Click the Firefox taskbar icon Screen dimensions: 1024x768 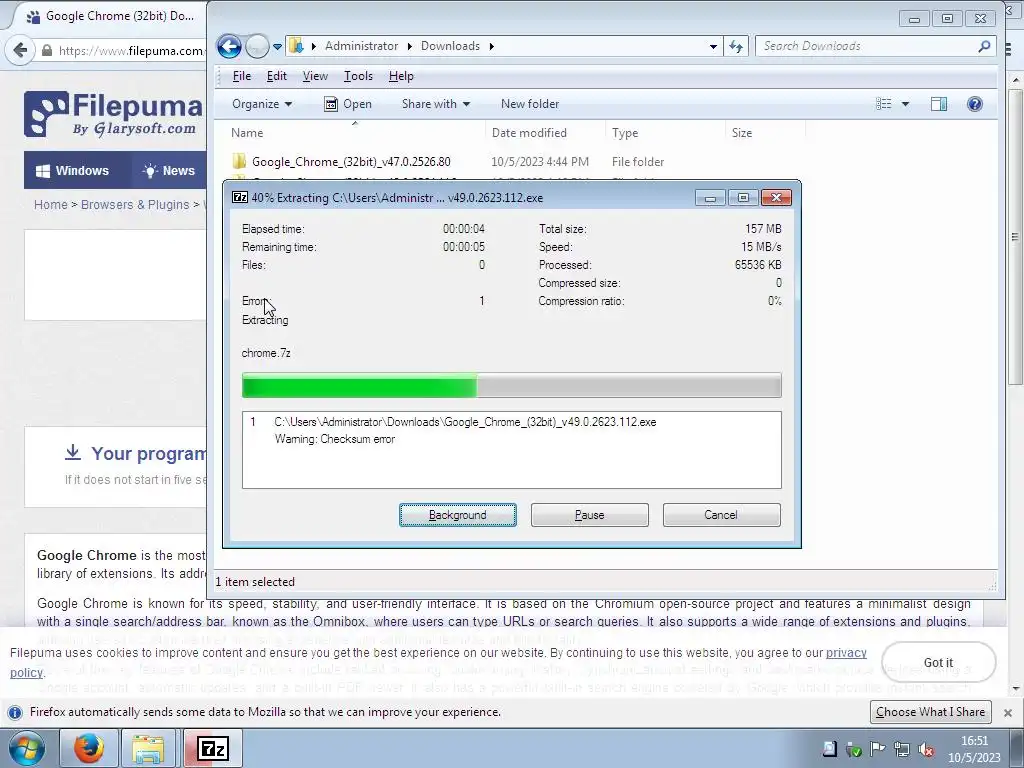click(89, 748)
